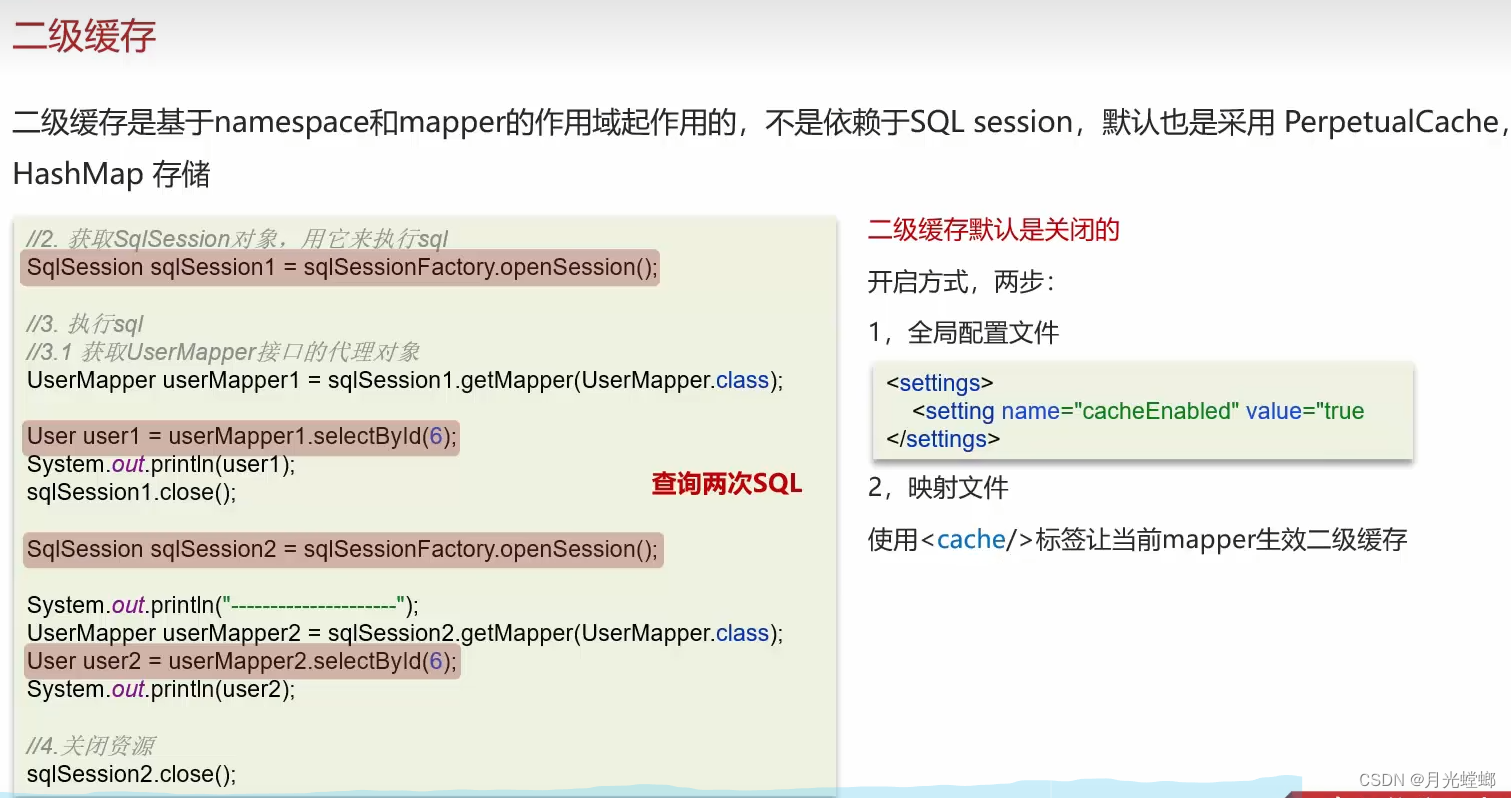Viewport: 1511px width, 798px height.
Task: Click the text "HashMap 存储"
Action: click(x=111, y=174)
